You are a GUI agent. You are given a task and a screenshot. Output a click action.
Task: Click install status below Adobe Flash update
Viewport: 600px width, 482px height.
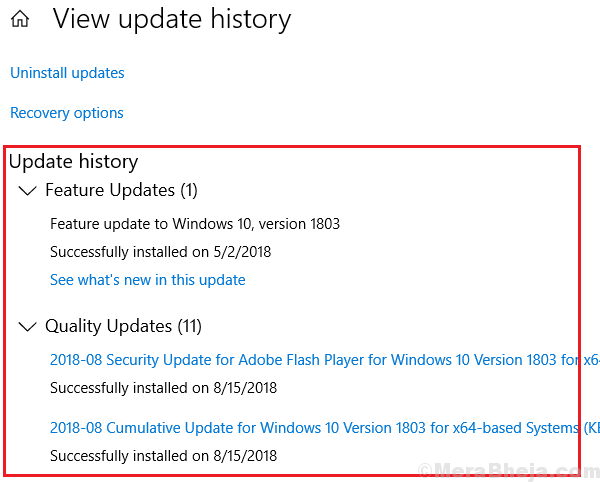tap(164, 388)
